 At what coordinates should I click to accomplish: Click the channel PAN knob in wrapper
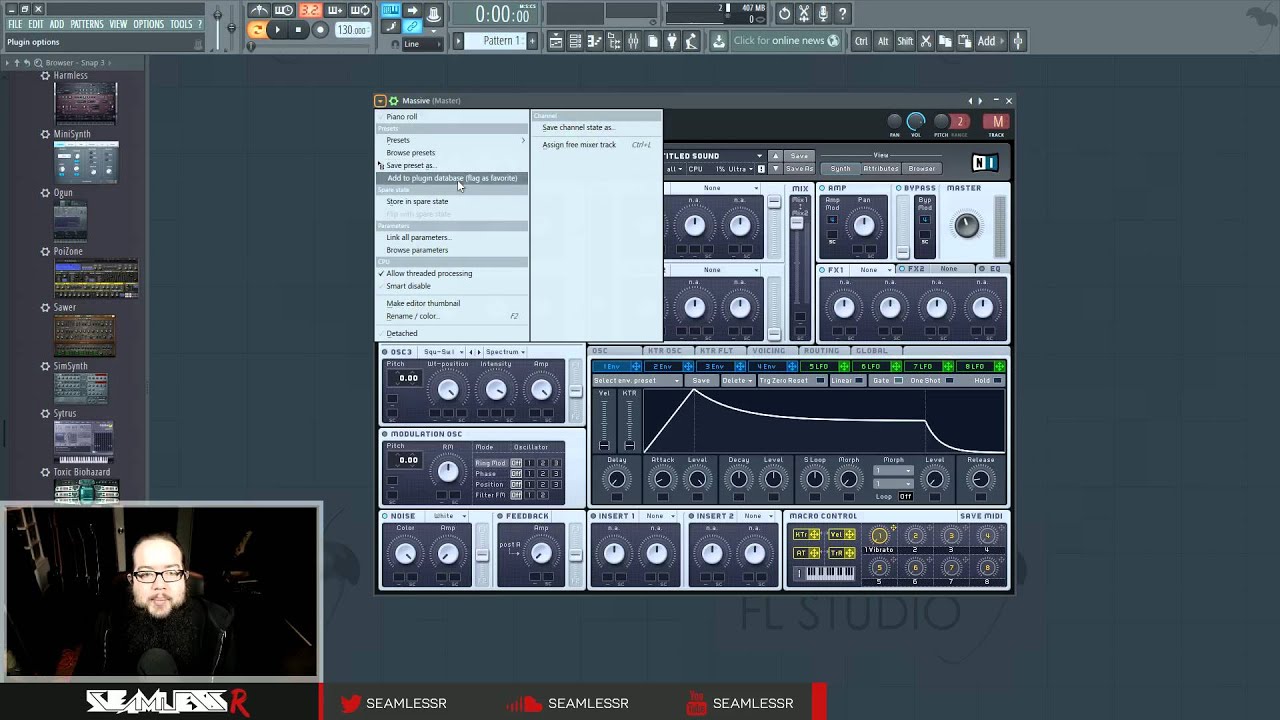895,122
